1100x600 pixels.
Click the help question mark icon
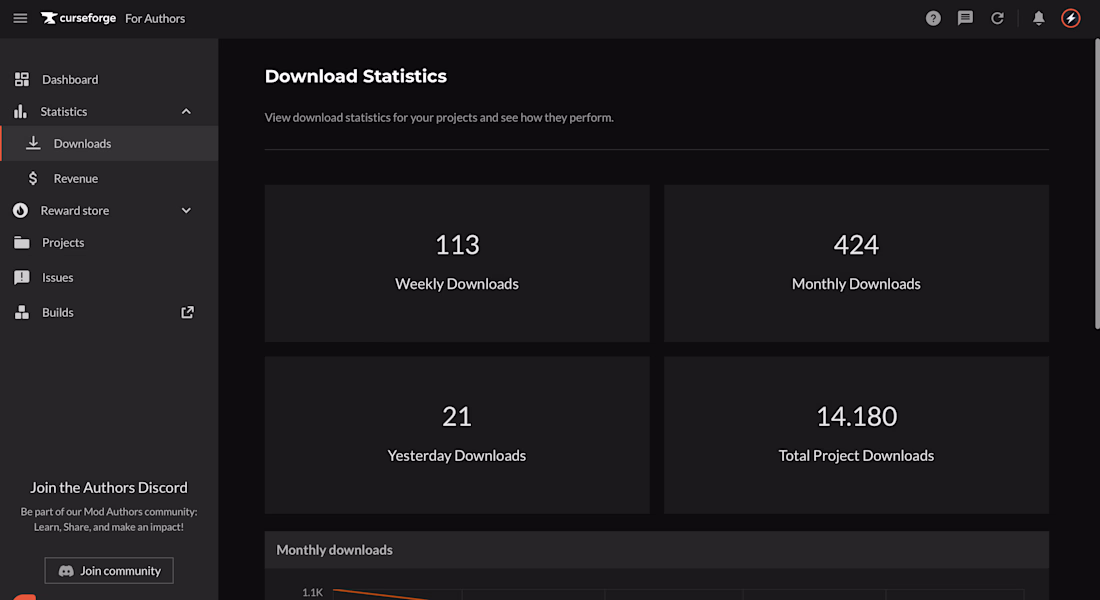point(933,18)
